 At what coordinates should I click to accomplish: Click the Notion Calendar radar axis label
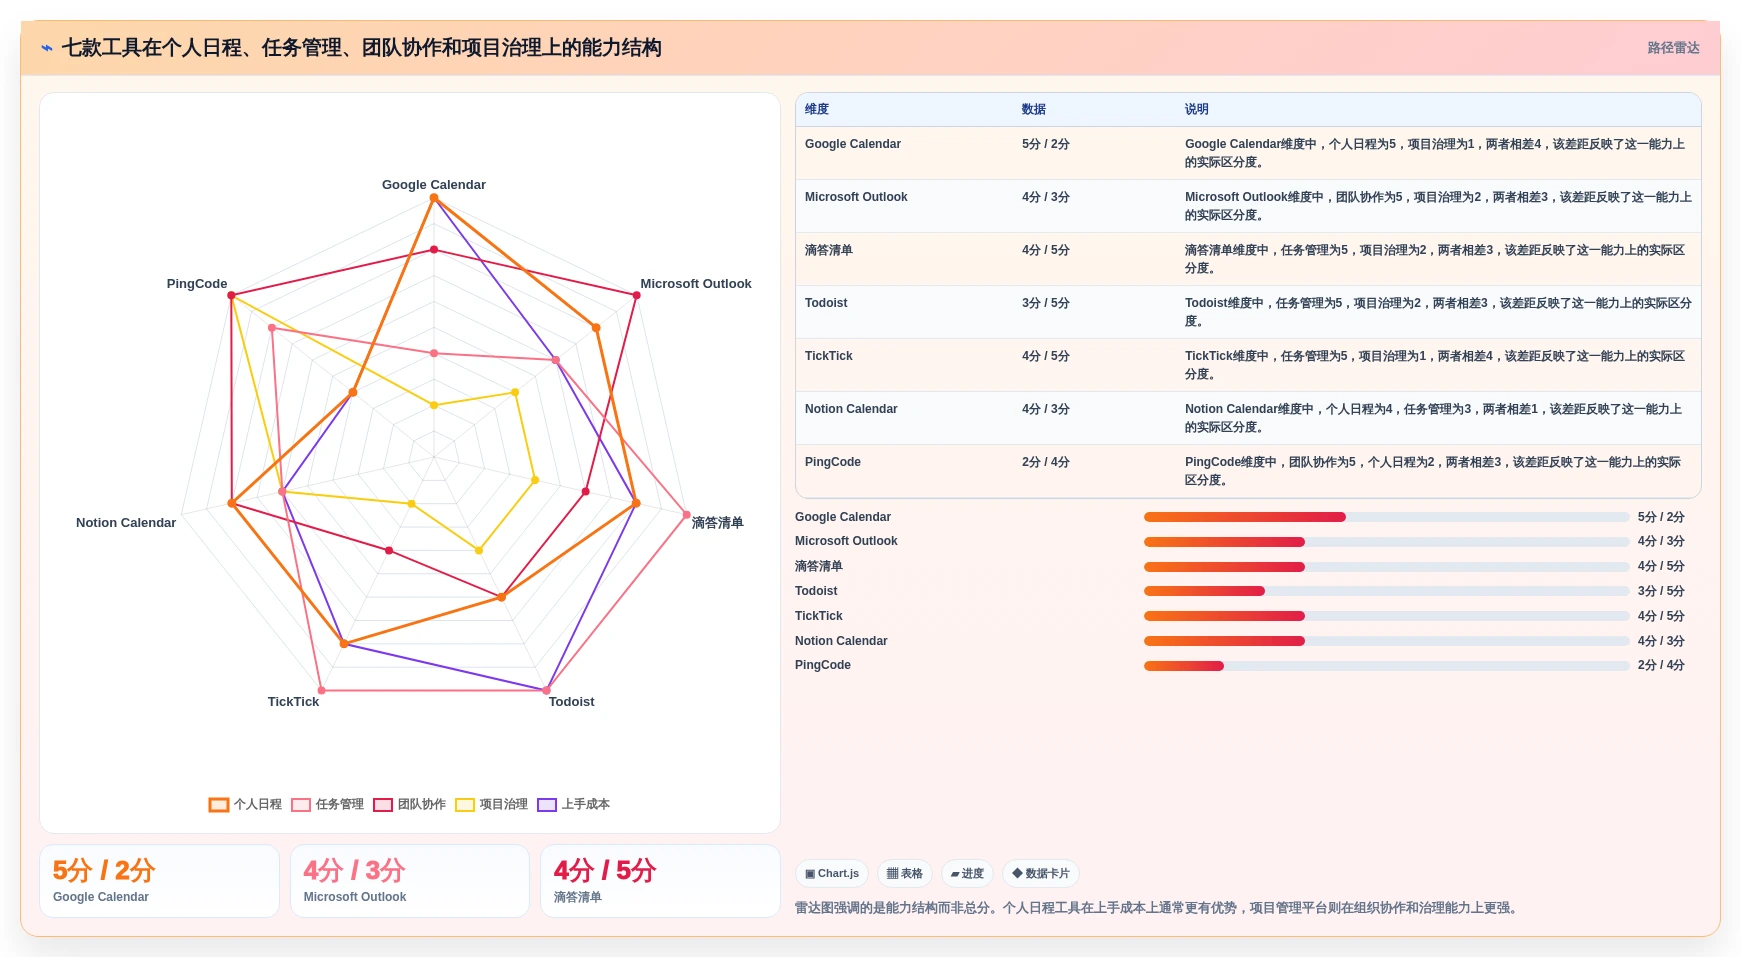coord(126,523)
